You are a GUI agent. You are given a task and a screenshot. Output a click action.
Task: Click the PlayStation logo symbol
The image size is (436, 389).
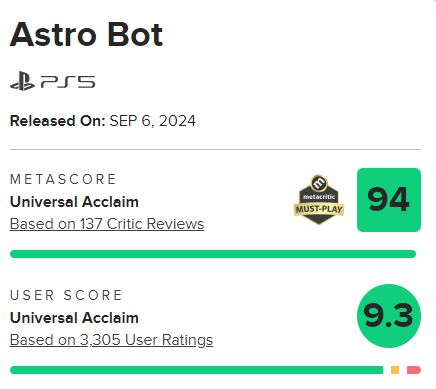click(22, 81)
